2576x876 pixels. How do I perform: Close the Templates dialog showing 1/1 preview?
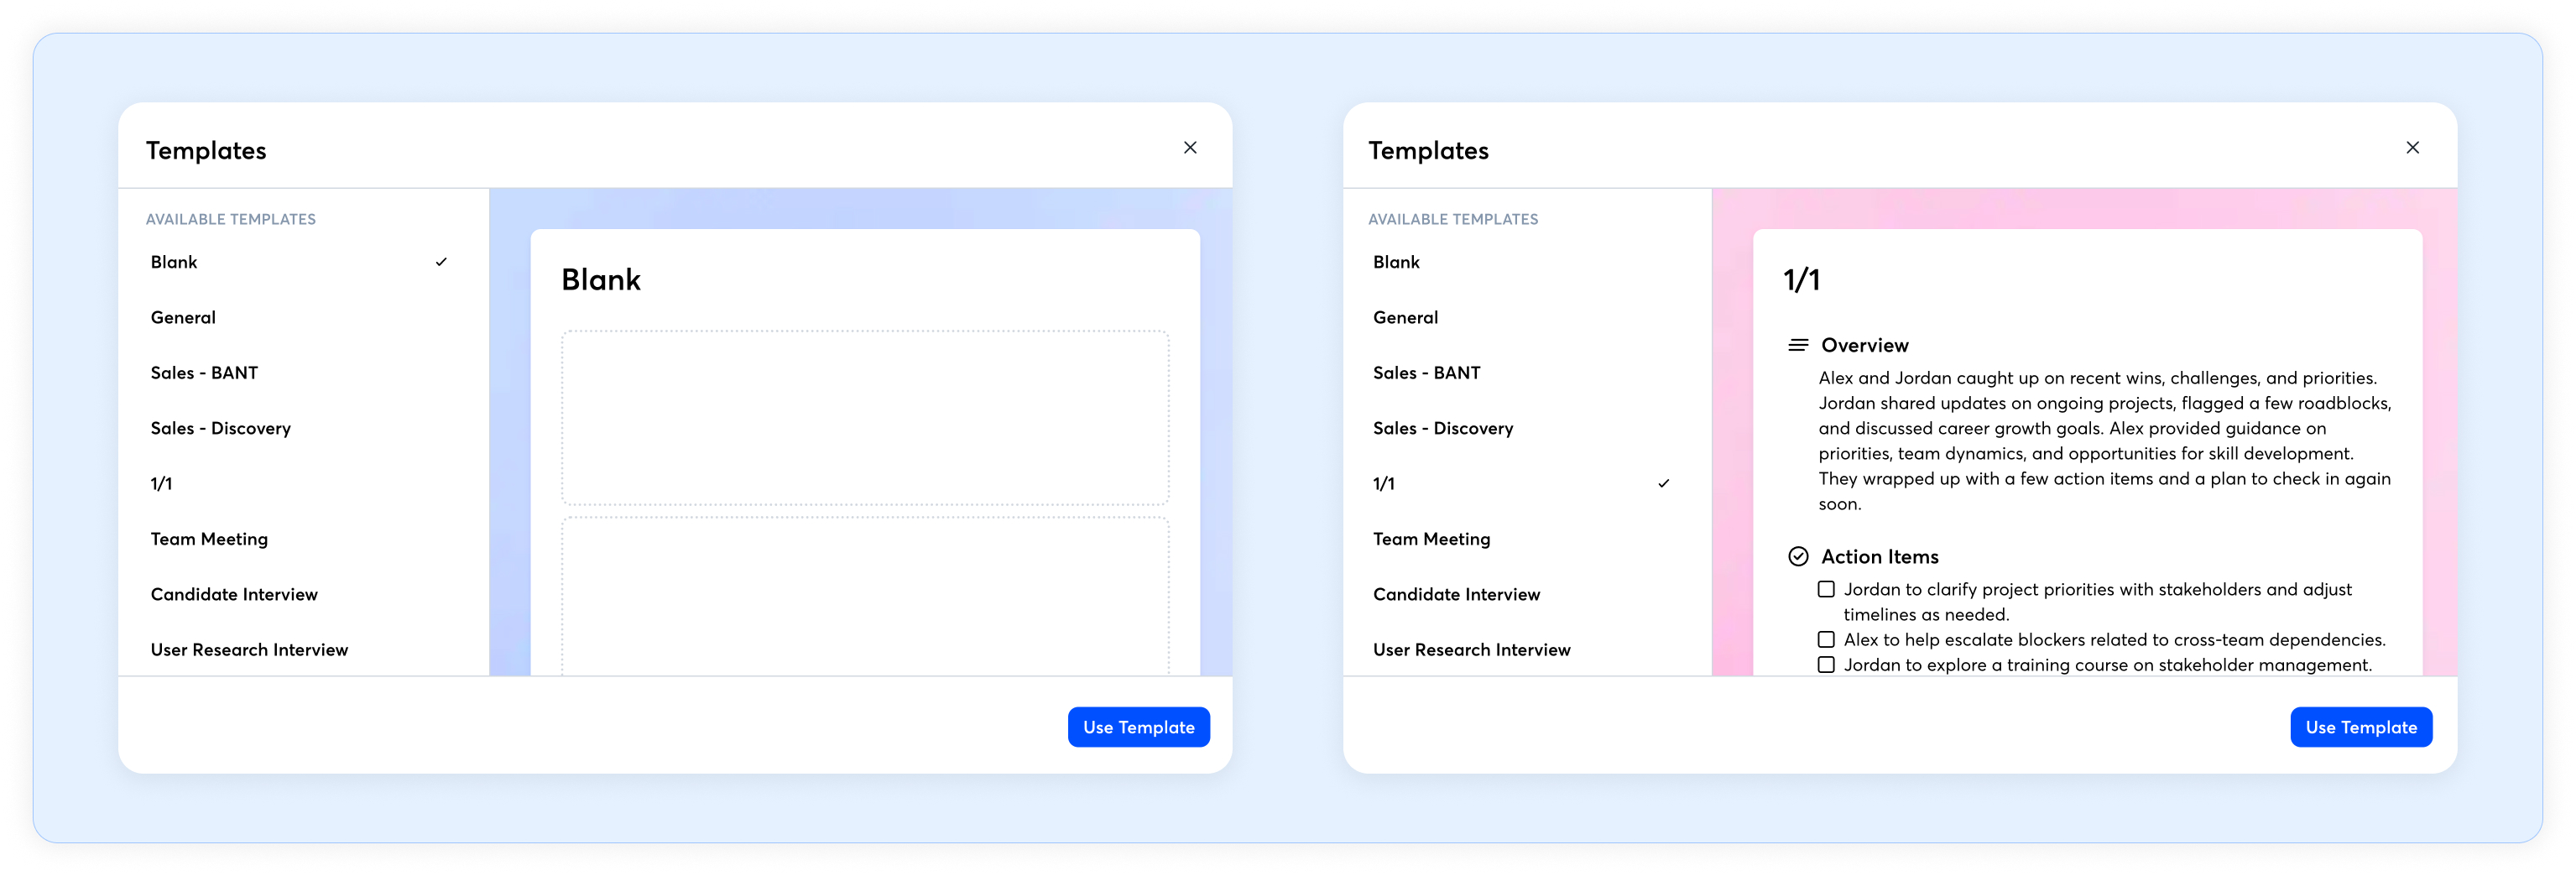(x=2411, y=148)
